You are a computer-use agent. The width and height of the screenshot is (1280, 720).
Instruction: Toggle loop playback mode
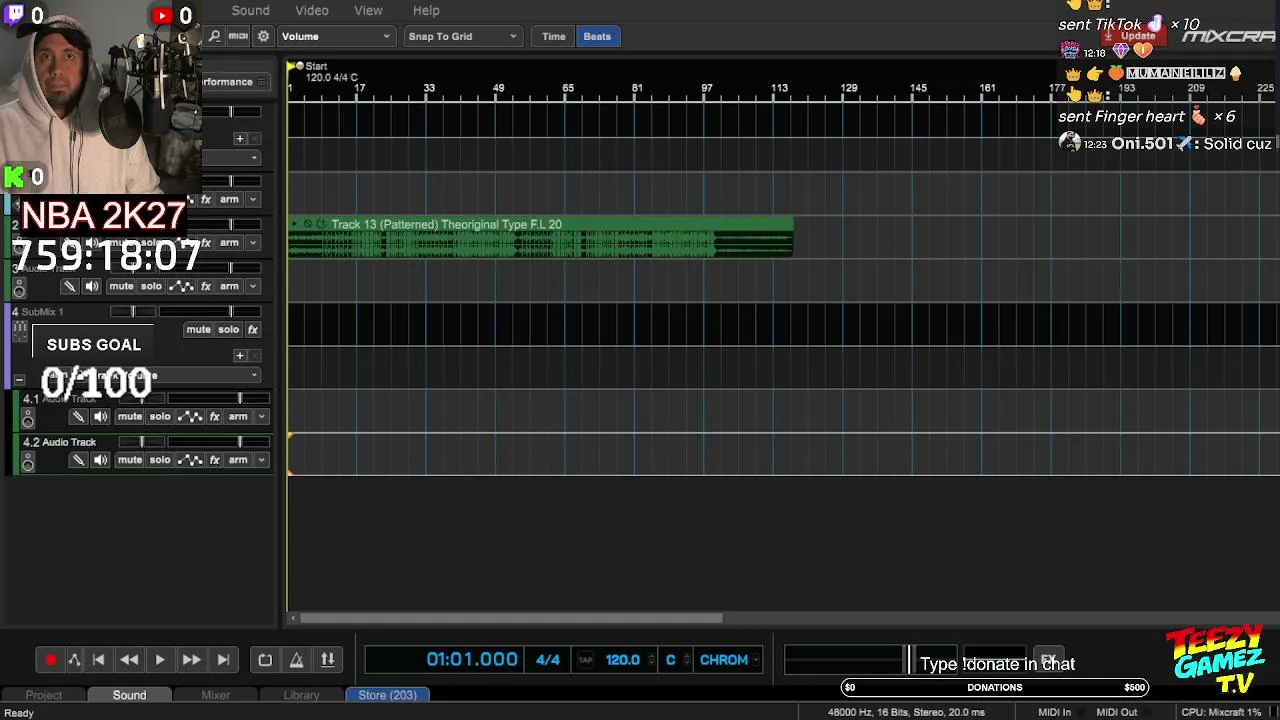tap(265, 660)
